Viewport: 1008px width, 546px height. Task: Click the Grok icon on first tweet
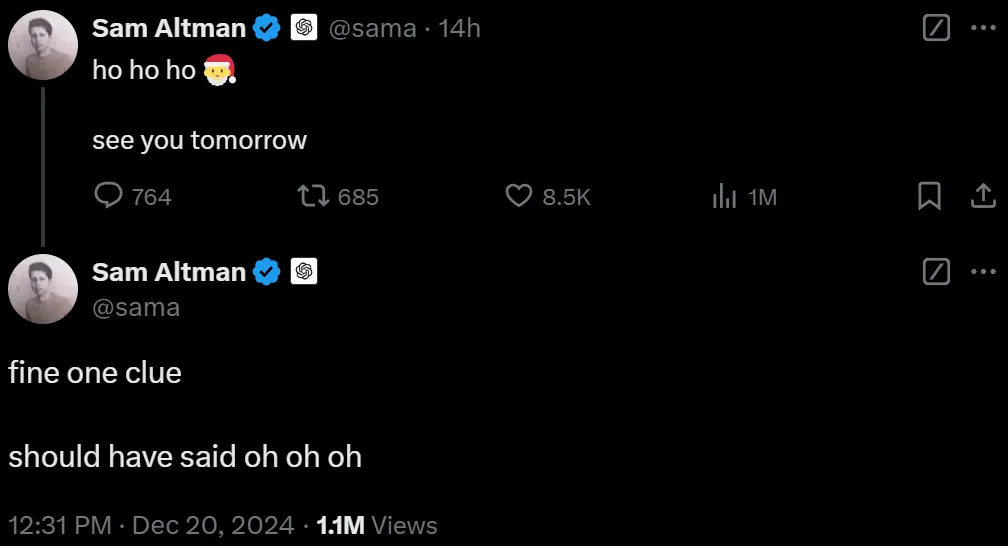pos(935,29)
